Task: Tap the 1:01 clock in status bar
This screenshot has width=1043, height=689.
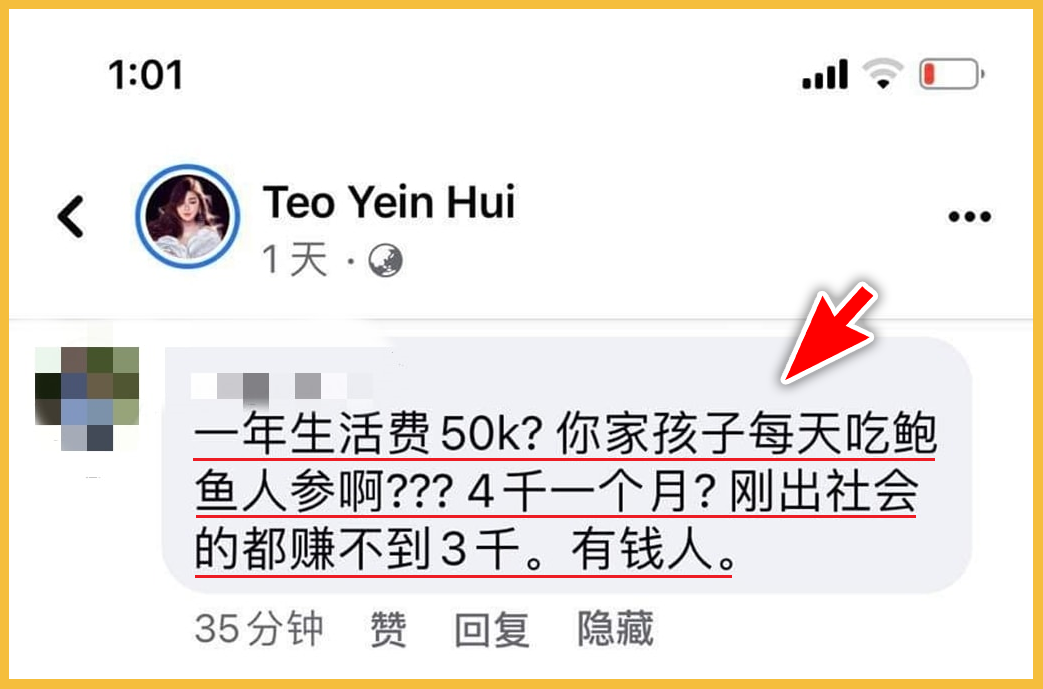Action: pyautogui.click(x=146, y=74)
